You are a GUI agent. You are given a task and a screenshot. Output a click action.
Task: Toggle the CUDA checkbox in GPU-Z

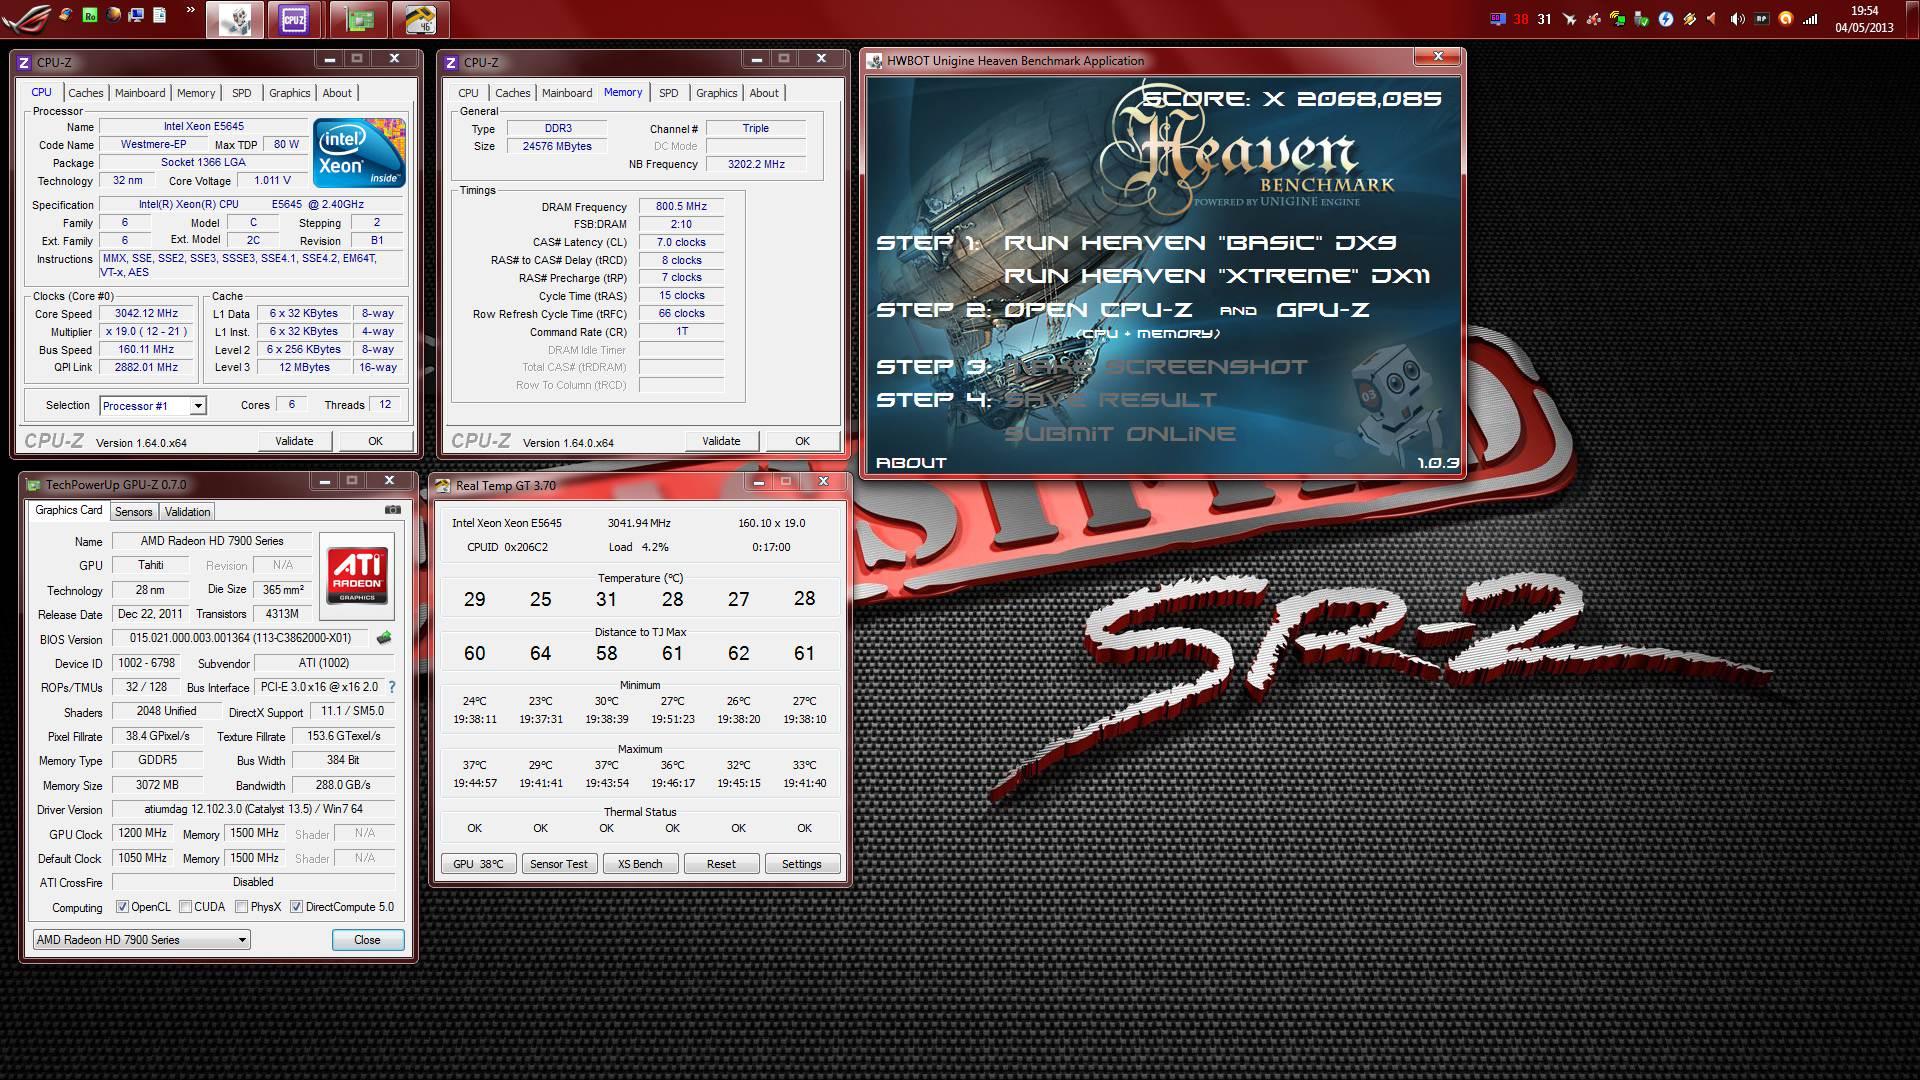tap(185, 907)
